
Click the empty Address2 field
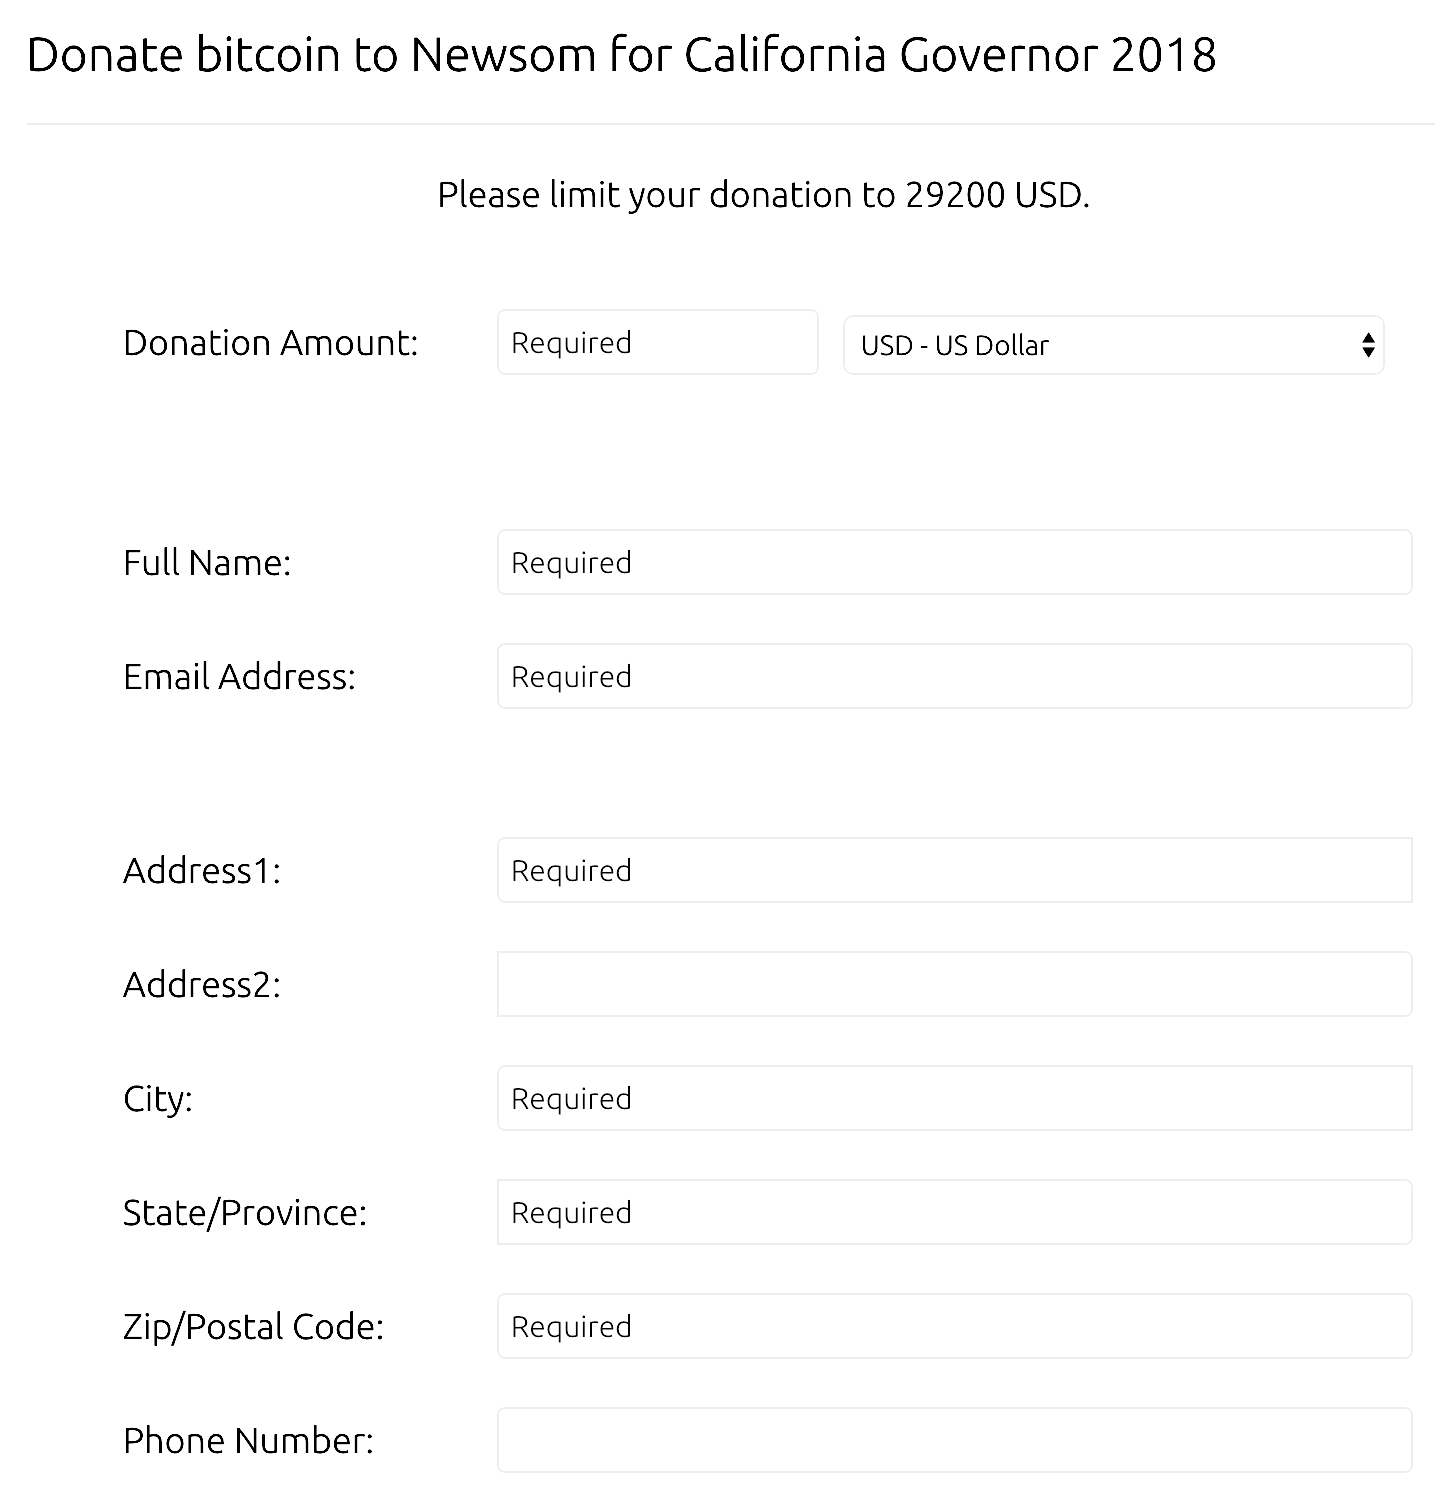click(954, 984)
